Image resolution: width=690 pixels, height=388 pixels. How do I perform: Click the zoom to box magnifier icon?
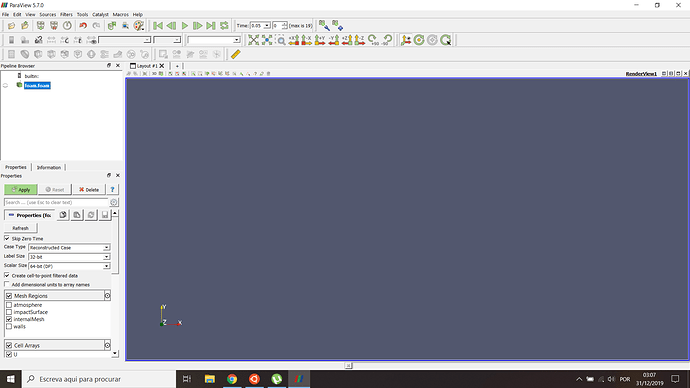coord(281,40)
